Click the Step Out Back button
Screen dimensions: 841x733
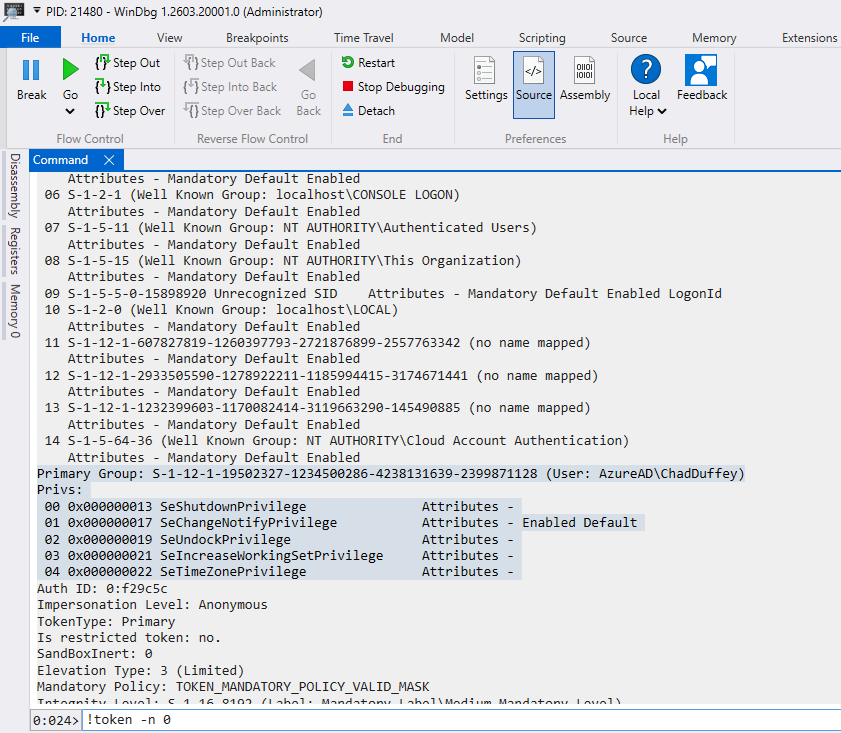click(x=230, y=63)
